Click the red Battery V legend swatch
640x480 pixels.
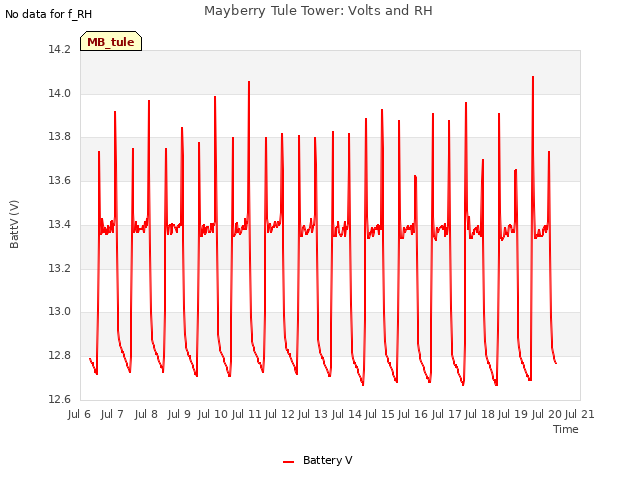click(x=289, y=462)
